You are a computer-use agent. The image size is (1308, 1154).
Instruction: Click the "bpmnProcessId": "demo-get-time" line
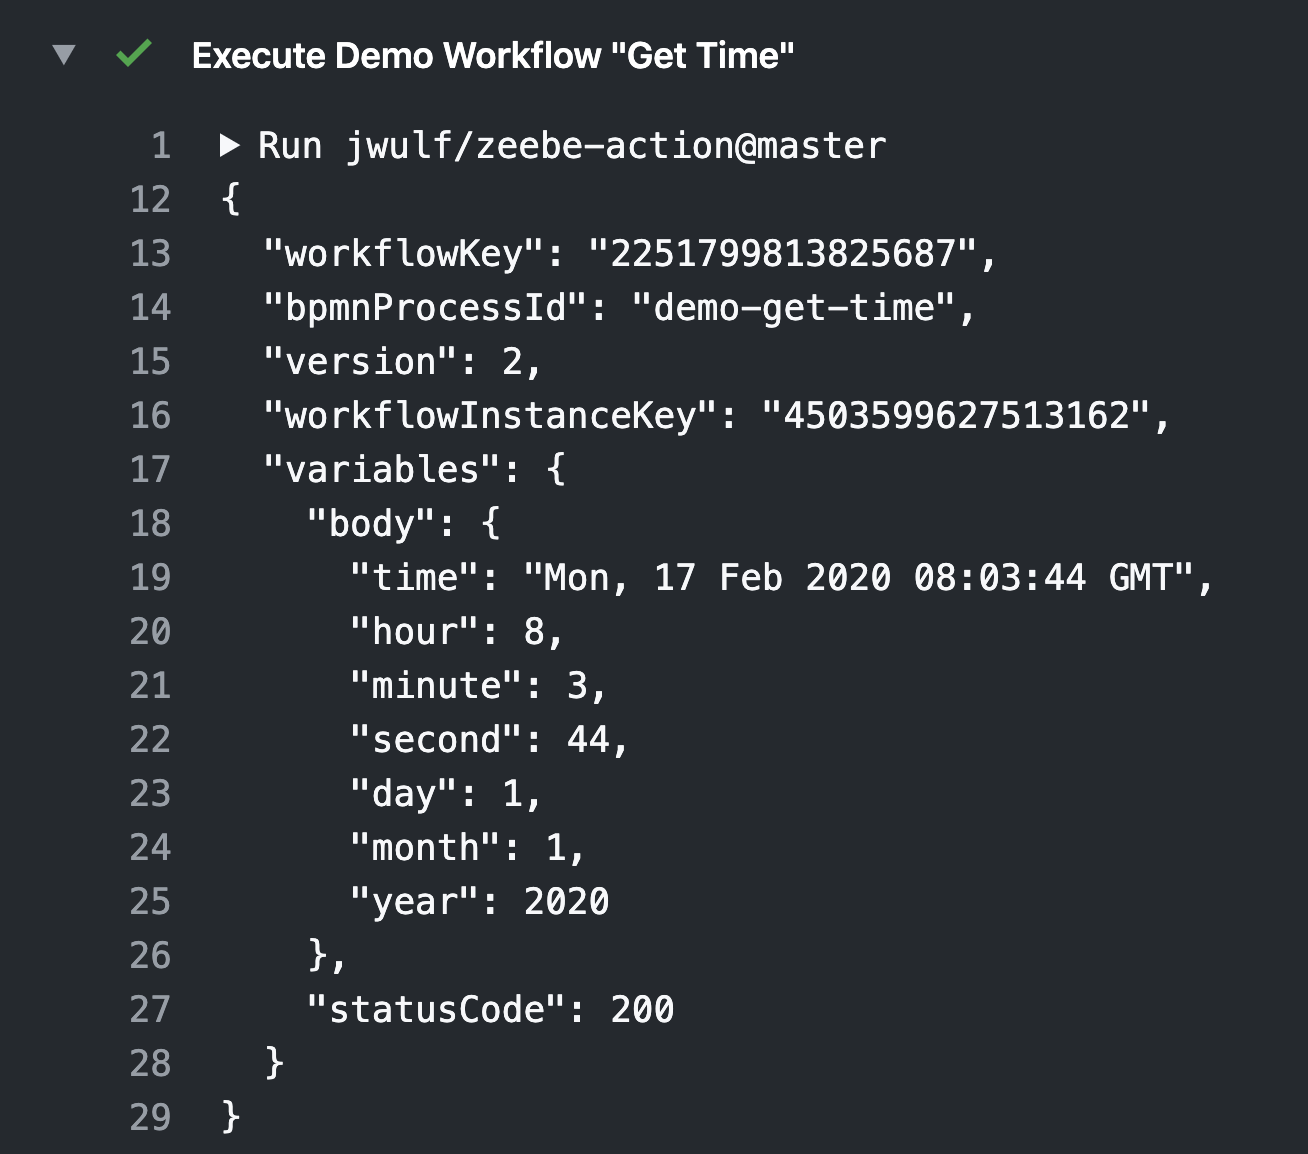coord(618,308)
